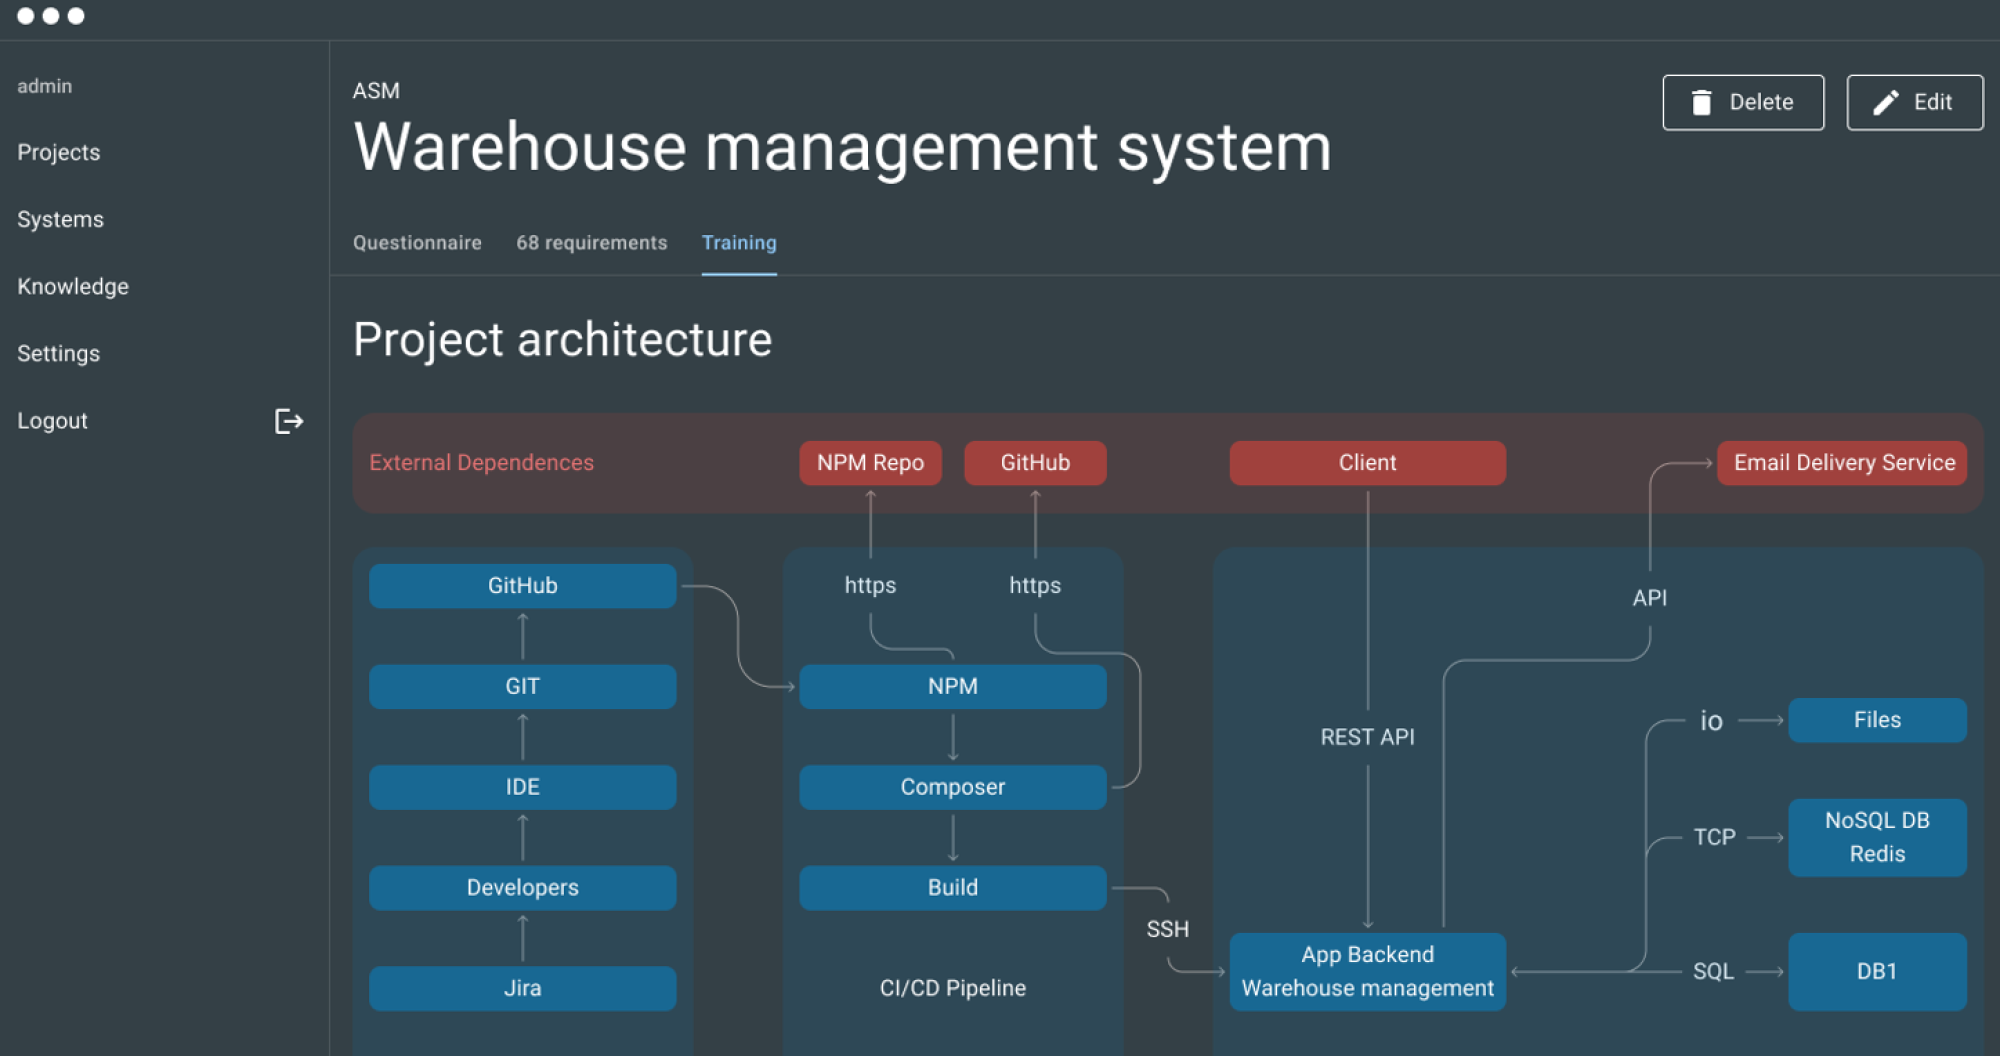
Task: Select the Files storage node
Action: [1876, 720]
